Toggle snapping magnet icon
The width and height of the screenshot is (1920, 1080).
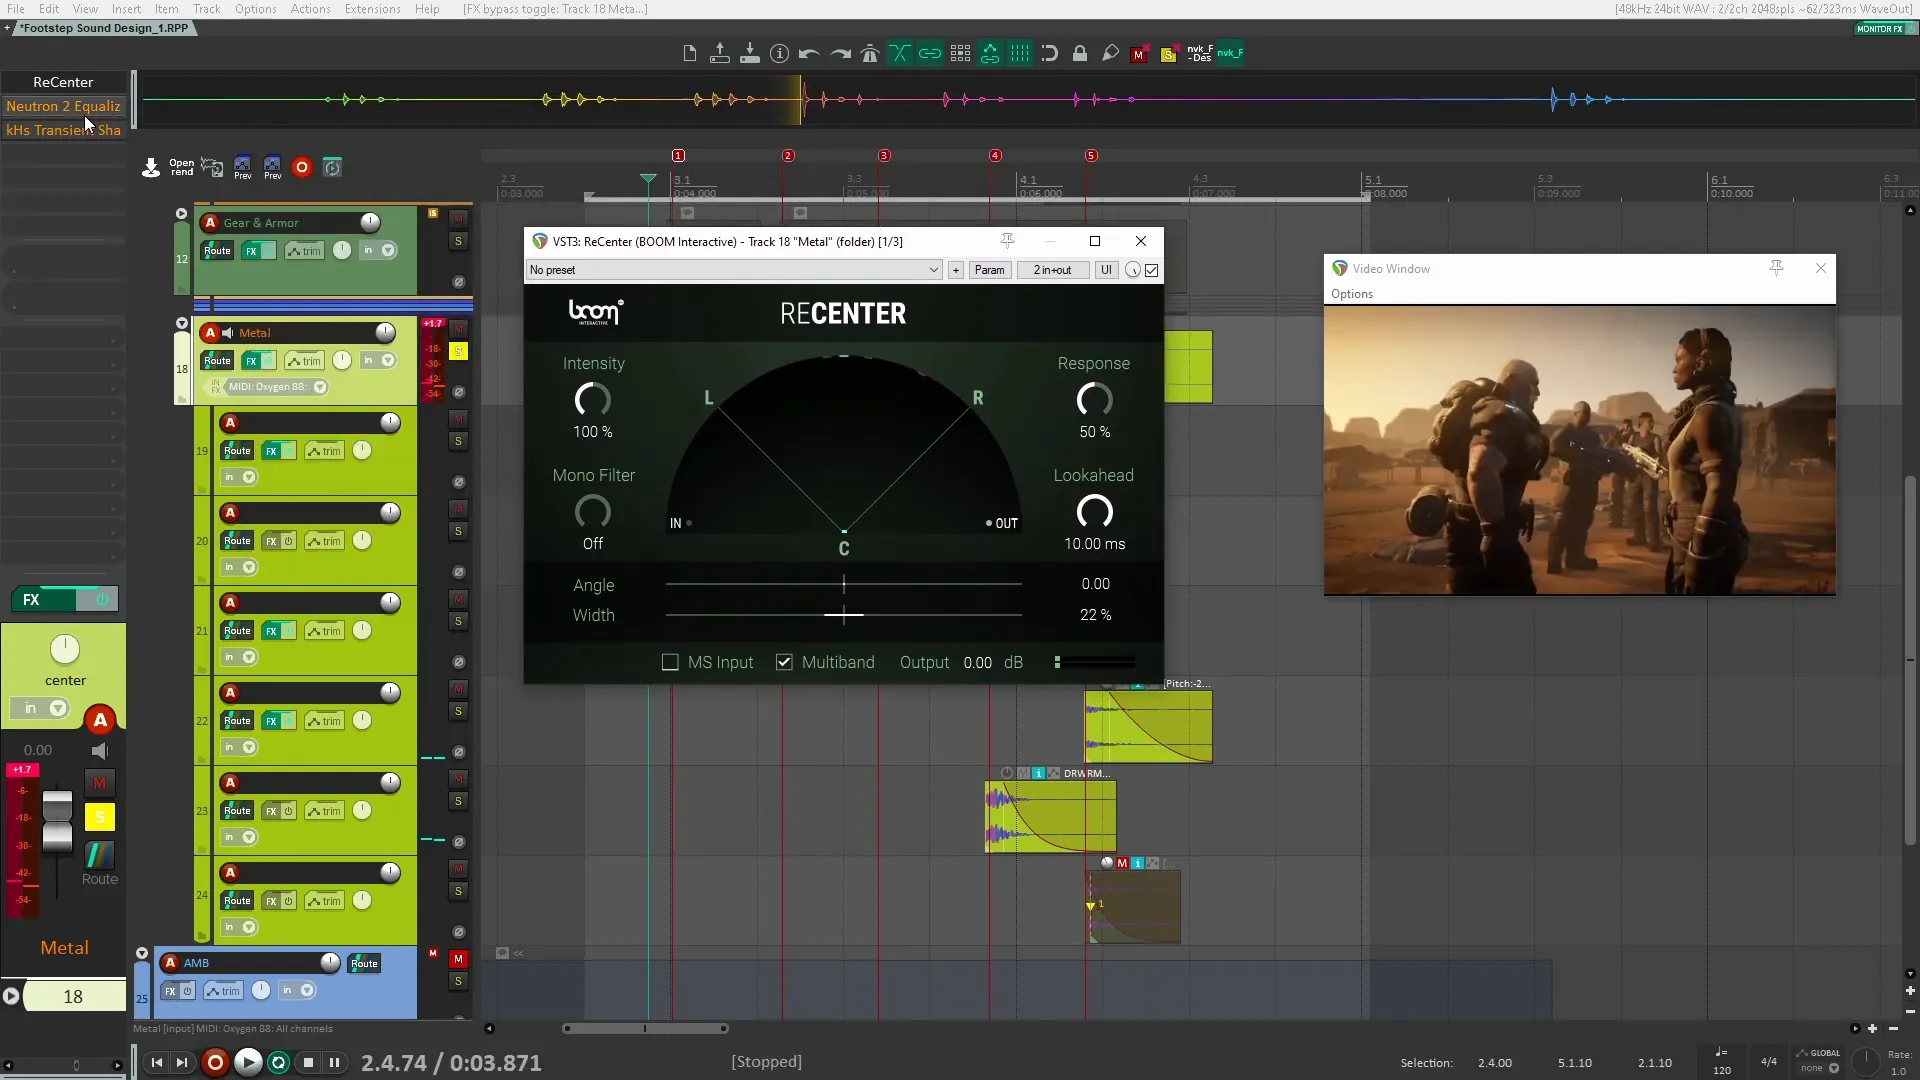[x=1050, y=54]
